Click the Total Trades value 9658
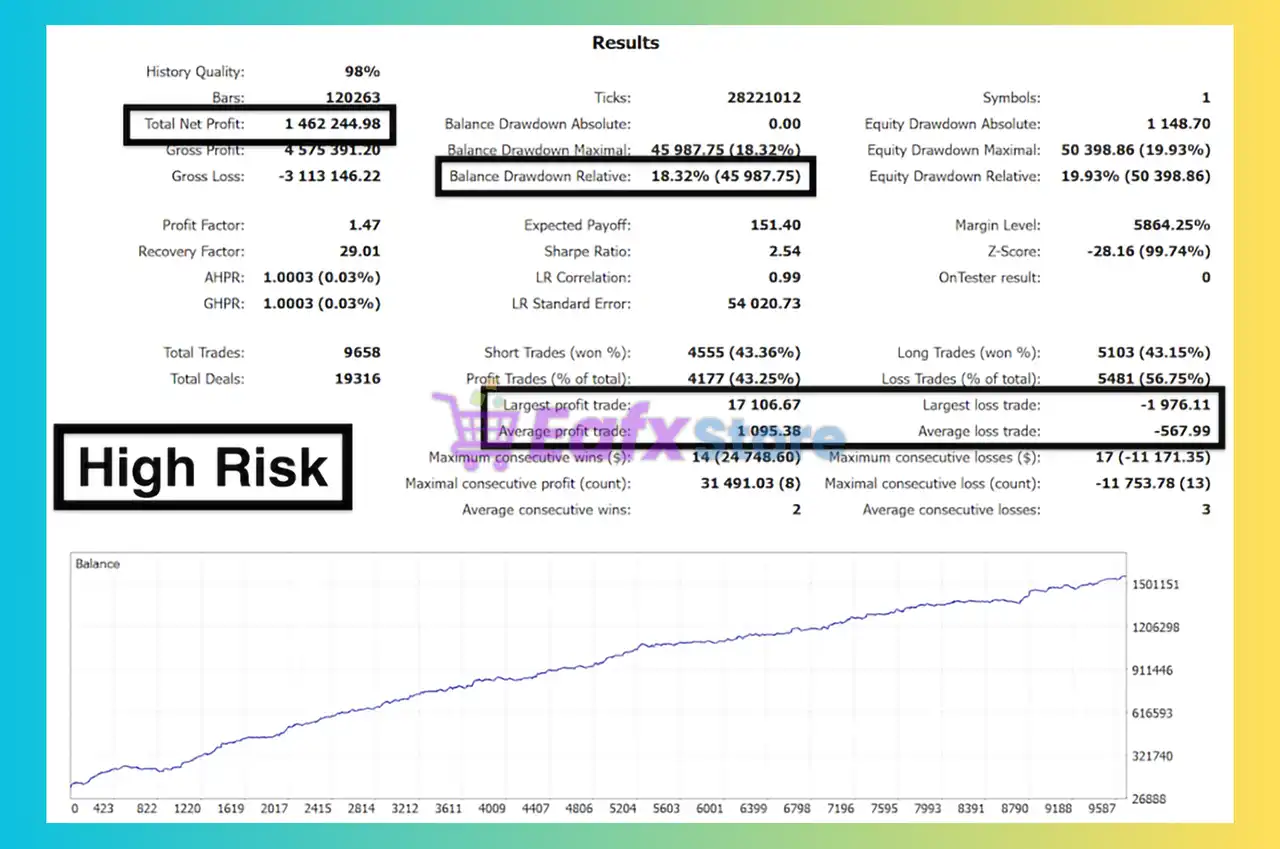The height and width of the screenshot is (849, 1280). tap(360, 353)
